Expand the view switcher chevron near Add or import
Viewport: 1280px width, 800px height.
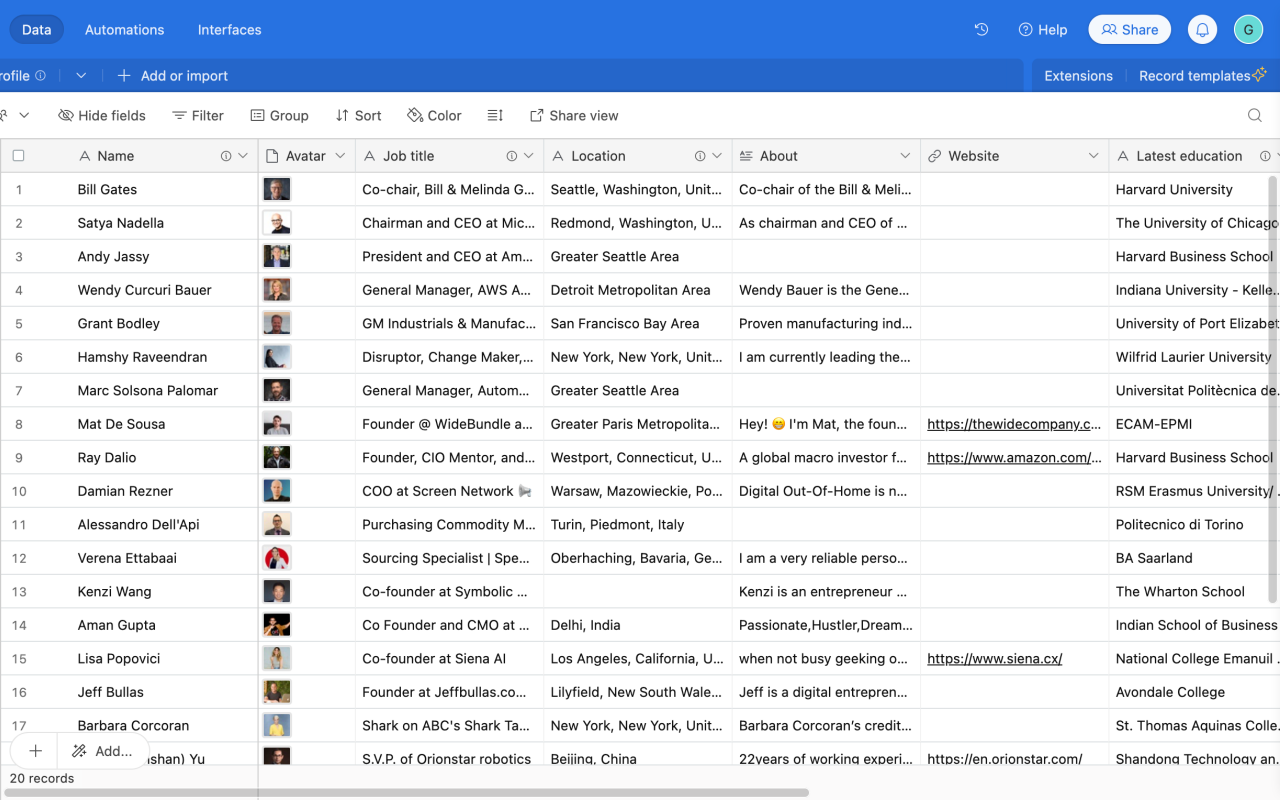(x=81, y=75)
